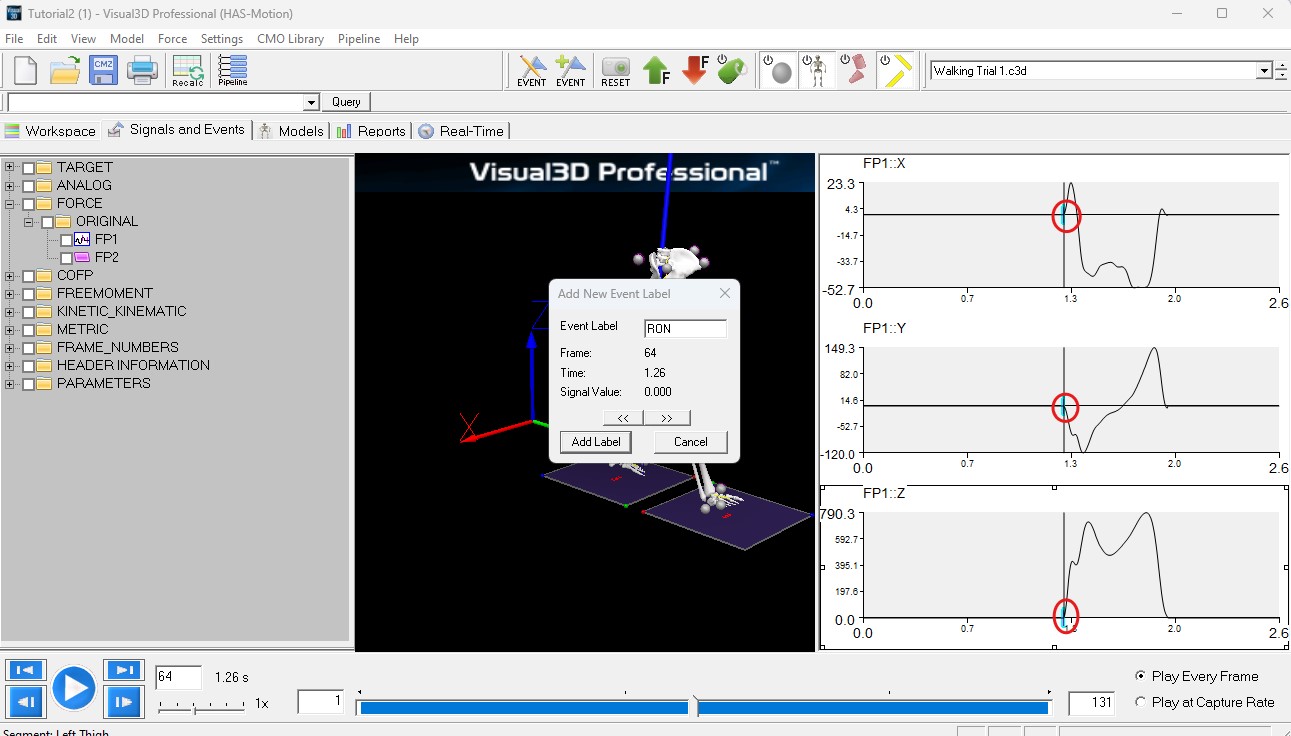Close the Add New Event Label dialog

(x=725, y=293)
